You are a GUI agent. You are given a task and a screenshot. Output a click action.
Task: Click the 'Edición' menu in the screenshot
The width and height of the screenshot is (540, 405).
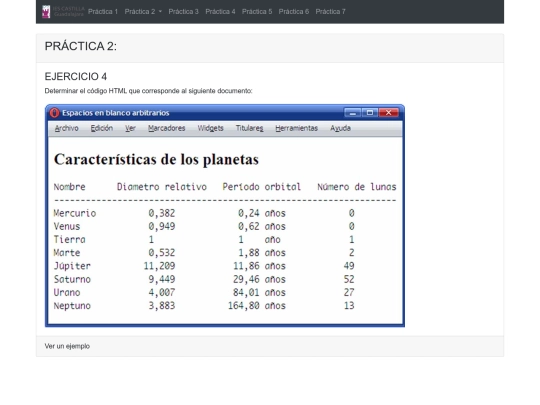point(102,128)
